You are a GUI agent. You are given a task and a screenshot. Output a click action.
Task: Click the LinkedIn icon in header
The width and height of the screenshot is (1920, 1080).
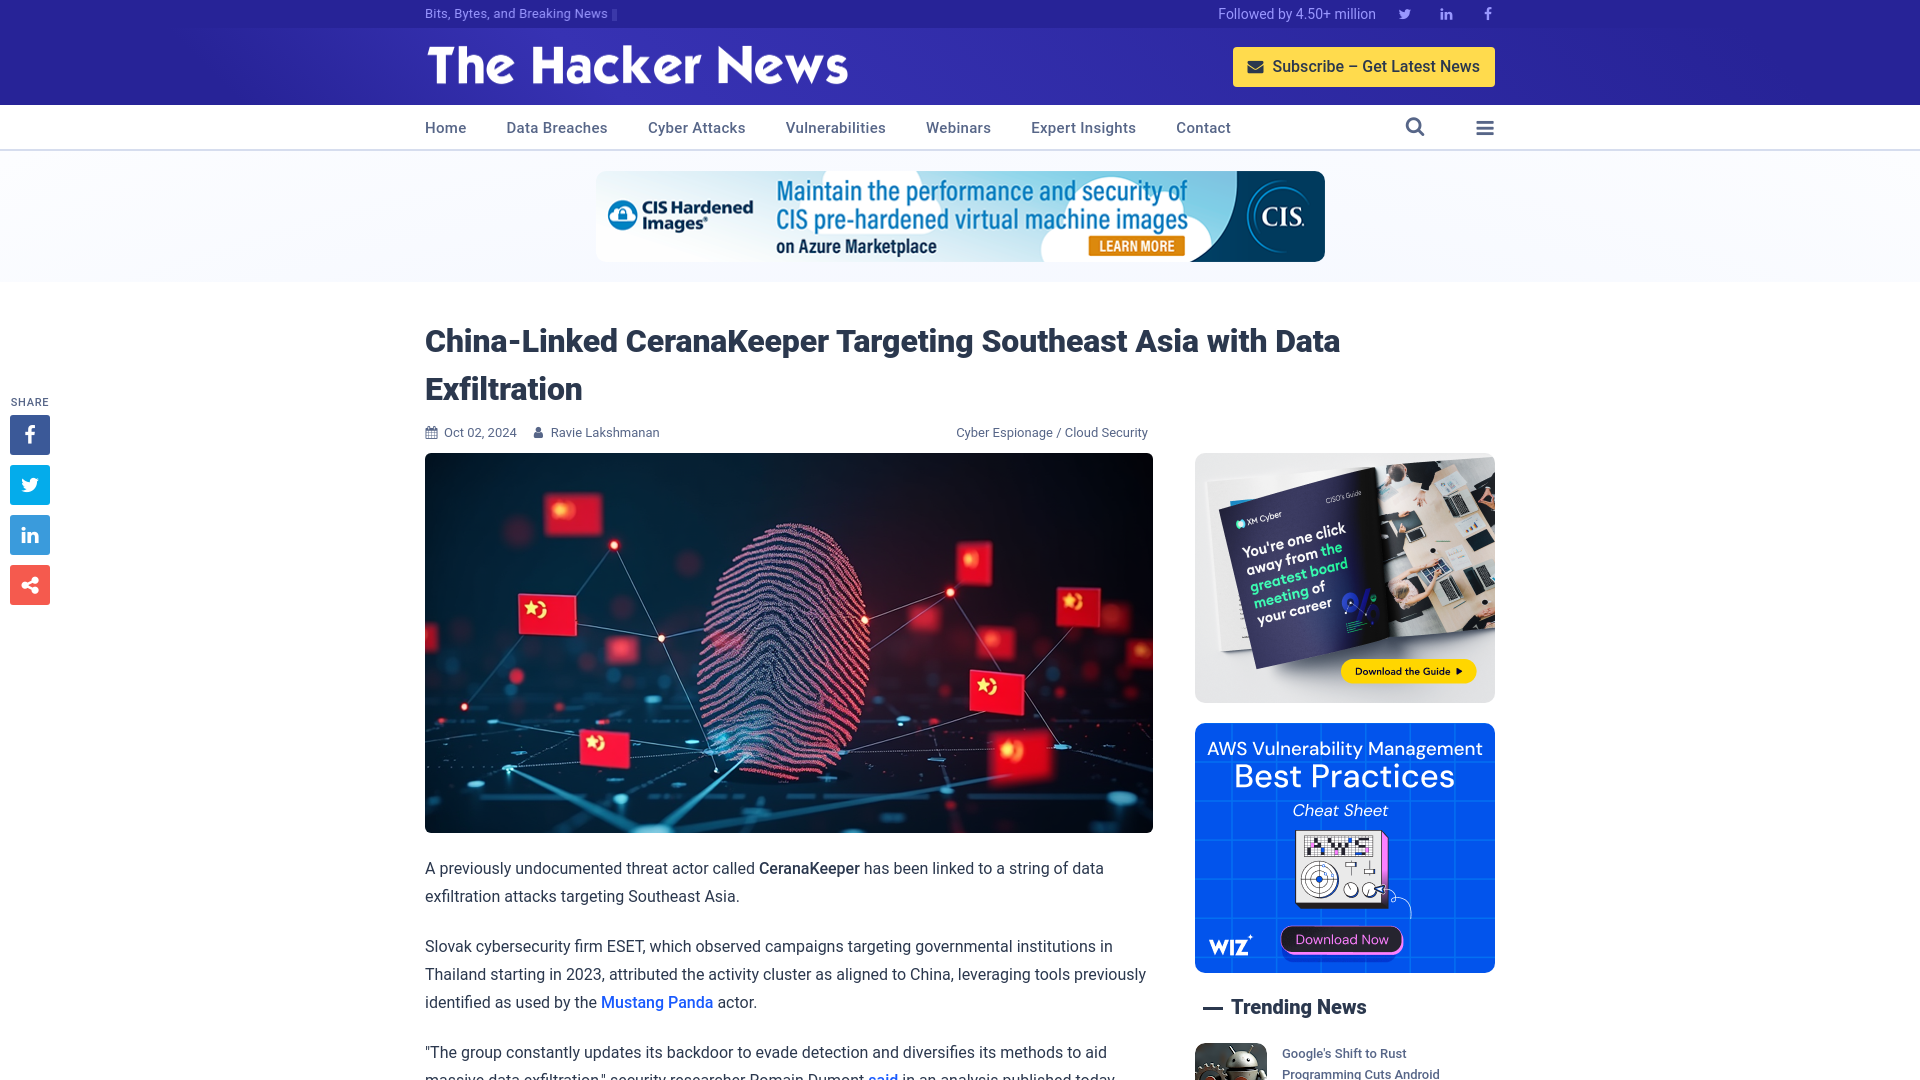pos(1445,13)
